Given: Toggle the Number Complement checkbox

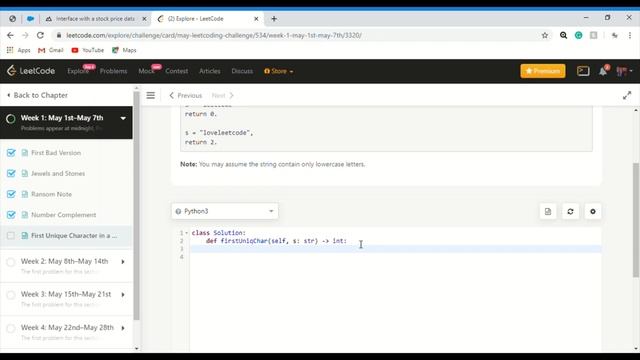Looking at the screenshot, I should (x=11, y=215).
